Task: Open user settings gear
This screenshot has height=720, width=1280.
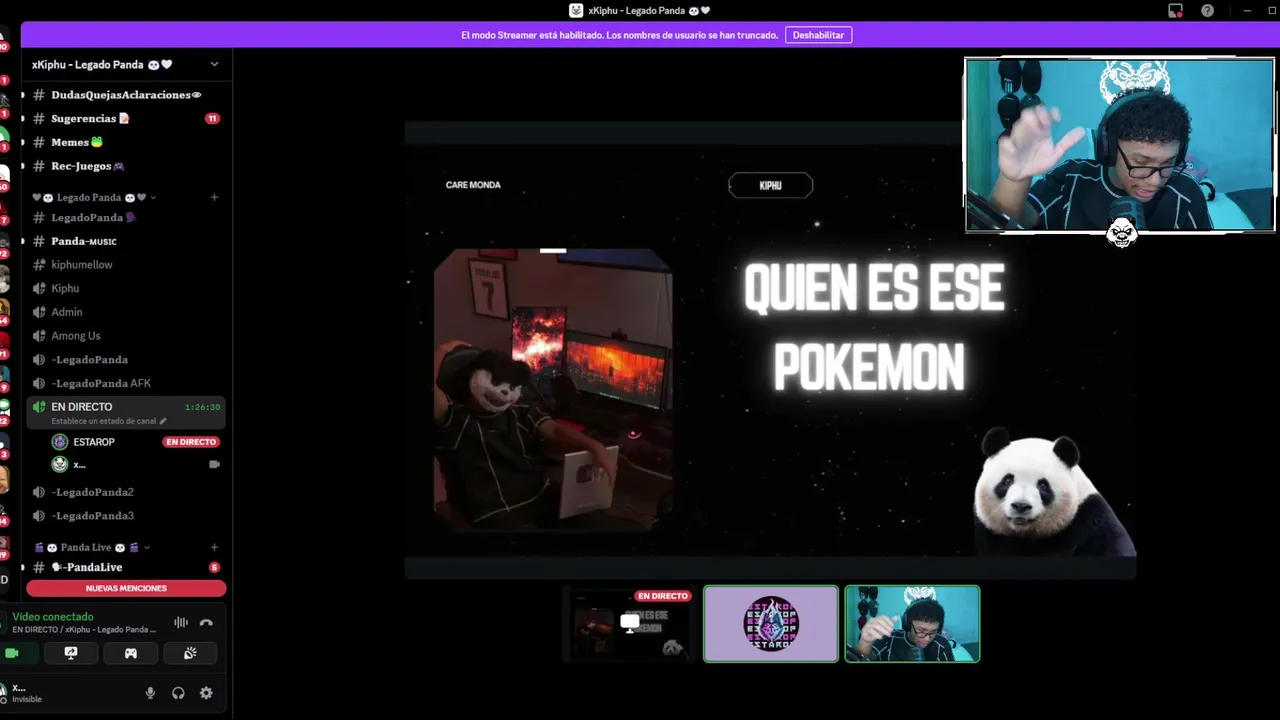Action: click(206, 693)
